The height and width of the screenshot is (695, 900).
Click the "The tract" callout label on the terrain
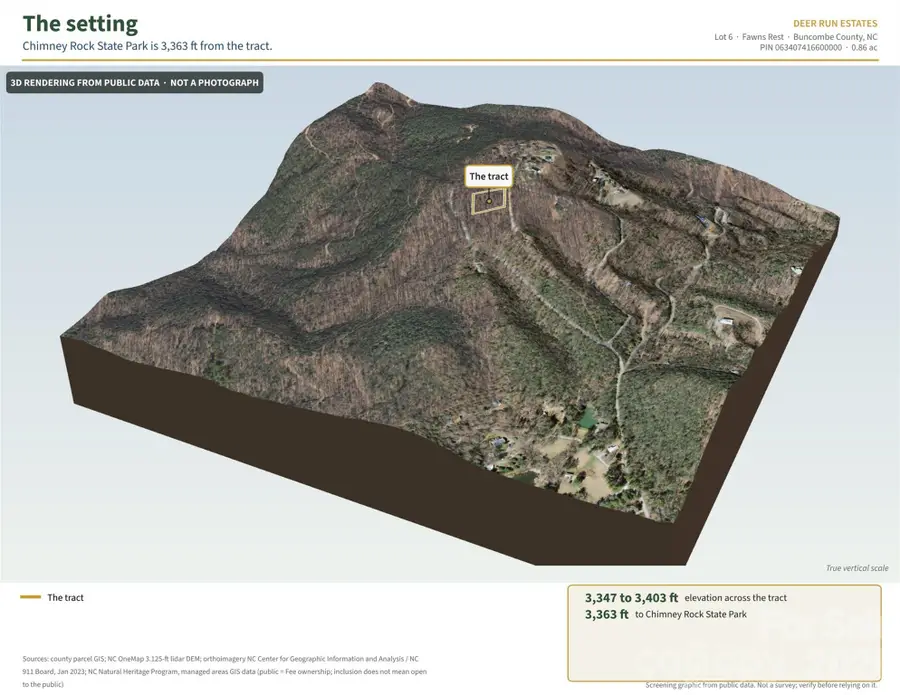click(x=488, y=176)
